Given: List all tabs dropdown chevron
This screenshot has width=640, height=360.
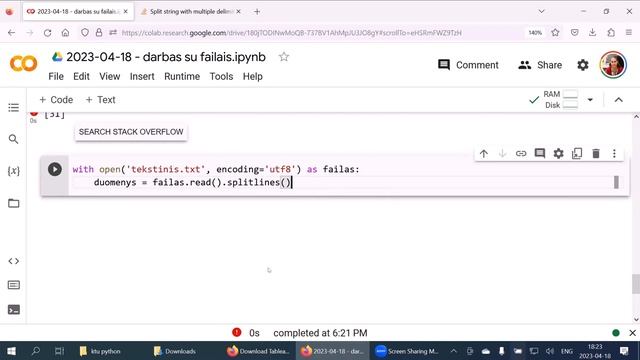Looking at the screenshot, I should [542, 11].
